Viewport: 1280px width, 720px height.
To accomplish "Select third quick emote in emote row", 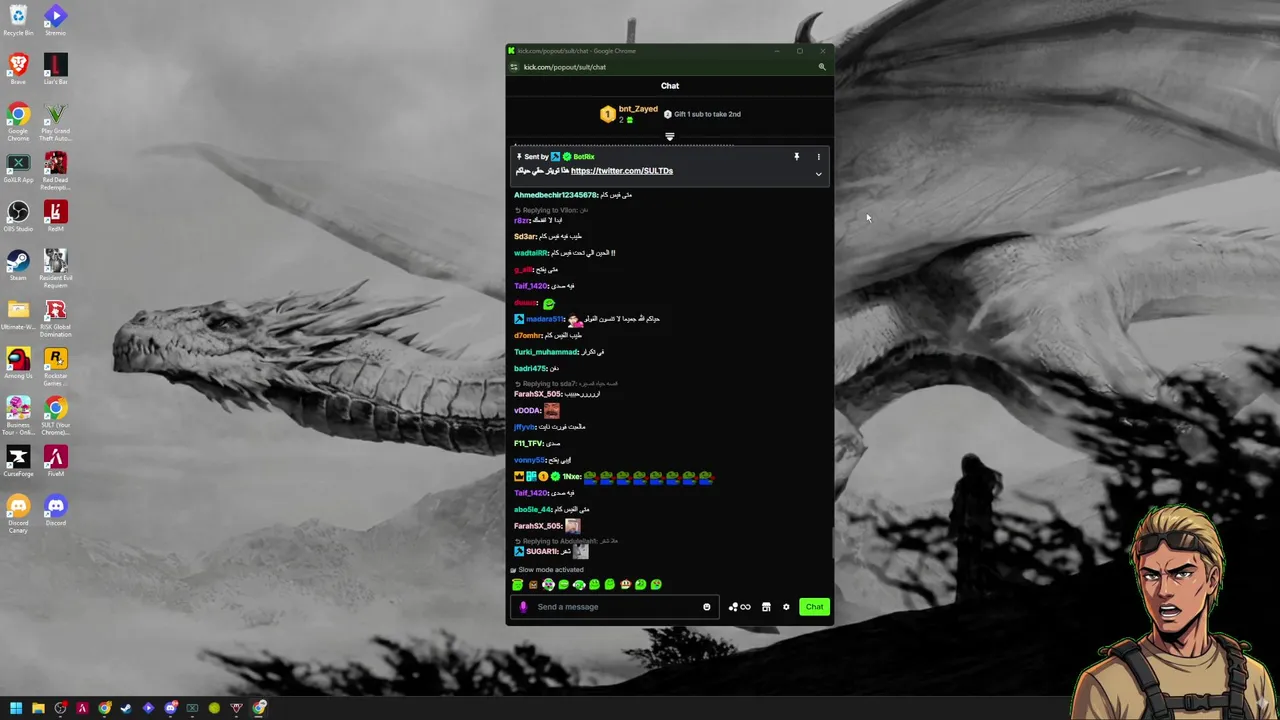I will tap(548, 585).
